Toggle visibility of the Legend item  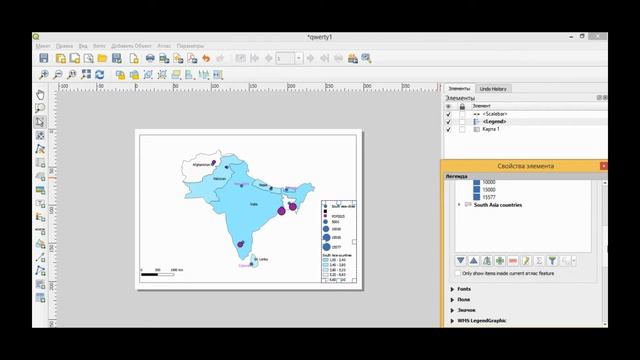click(x=449, y=122)
